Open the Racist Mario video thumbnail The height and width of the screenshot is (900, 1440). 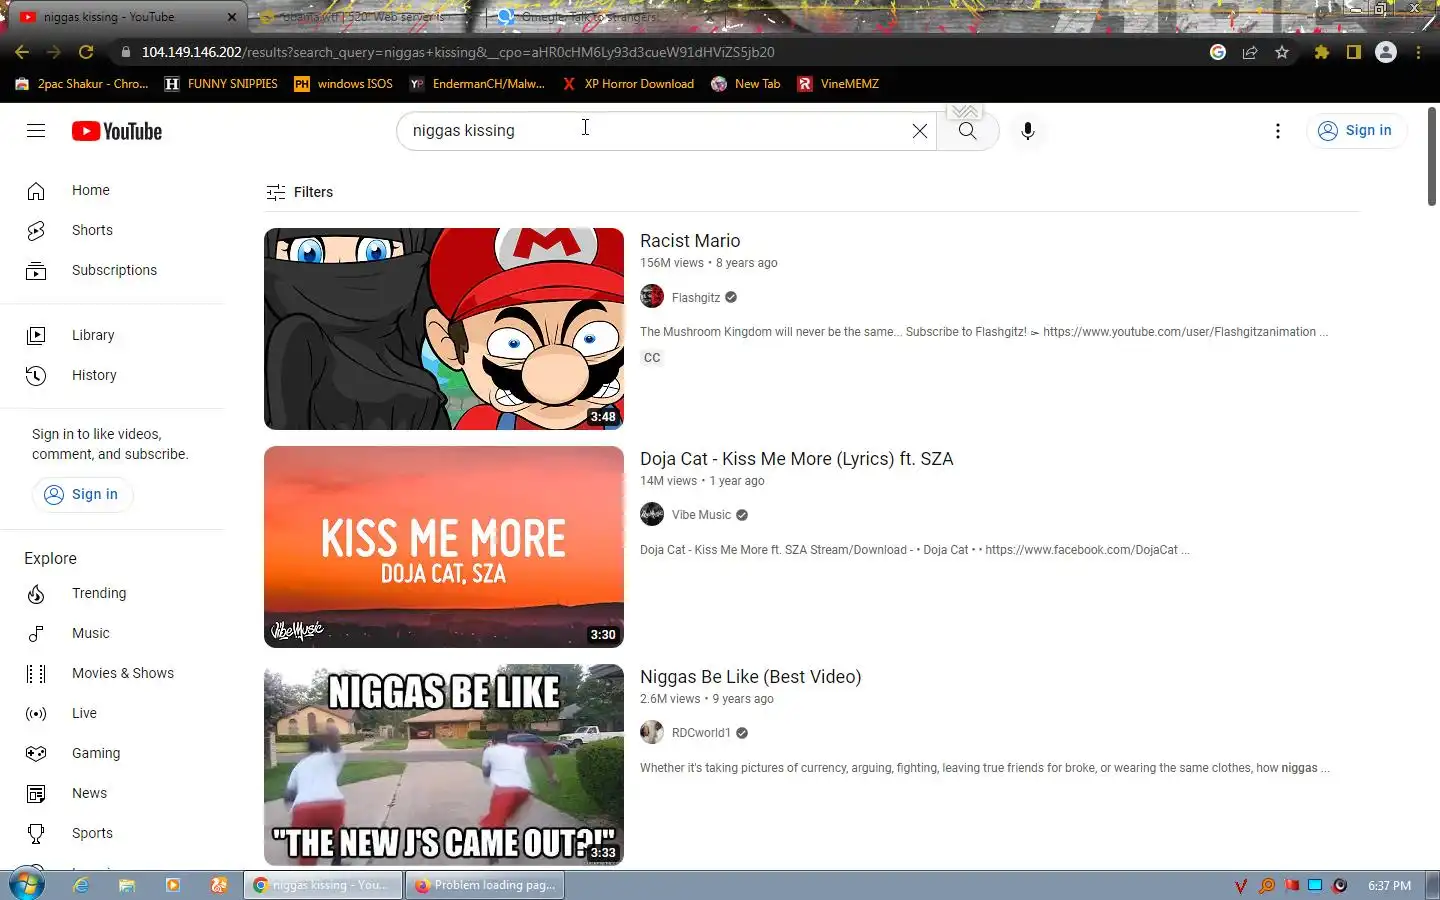(x=444, y=329)
